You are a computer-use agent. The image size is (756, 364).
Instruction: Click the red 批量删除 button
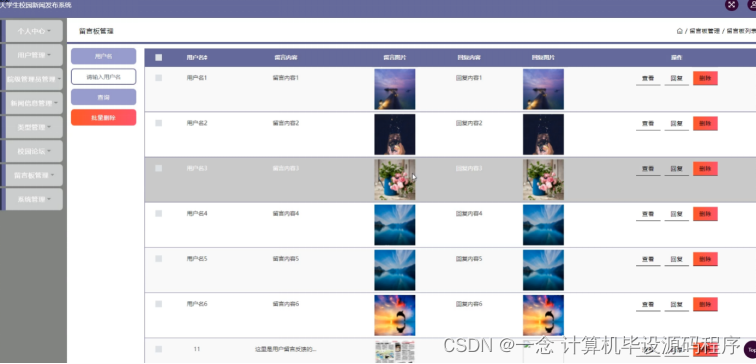[104, 117]
